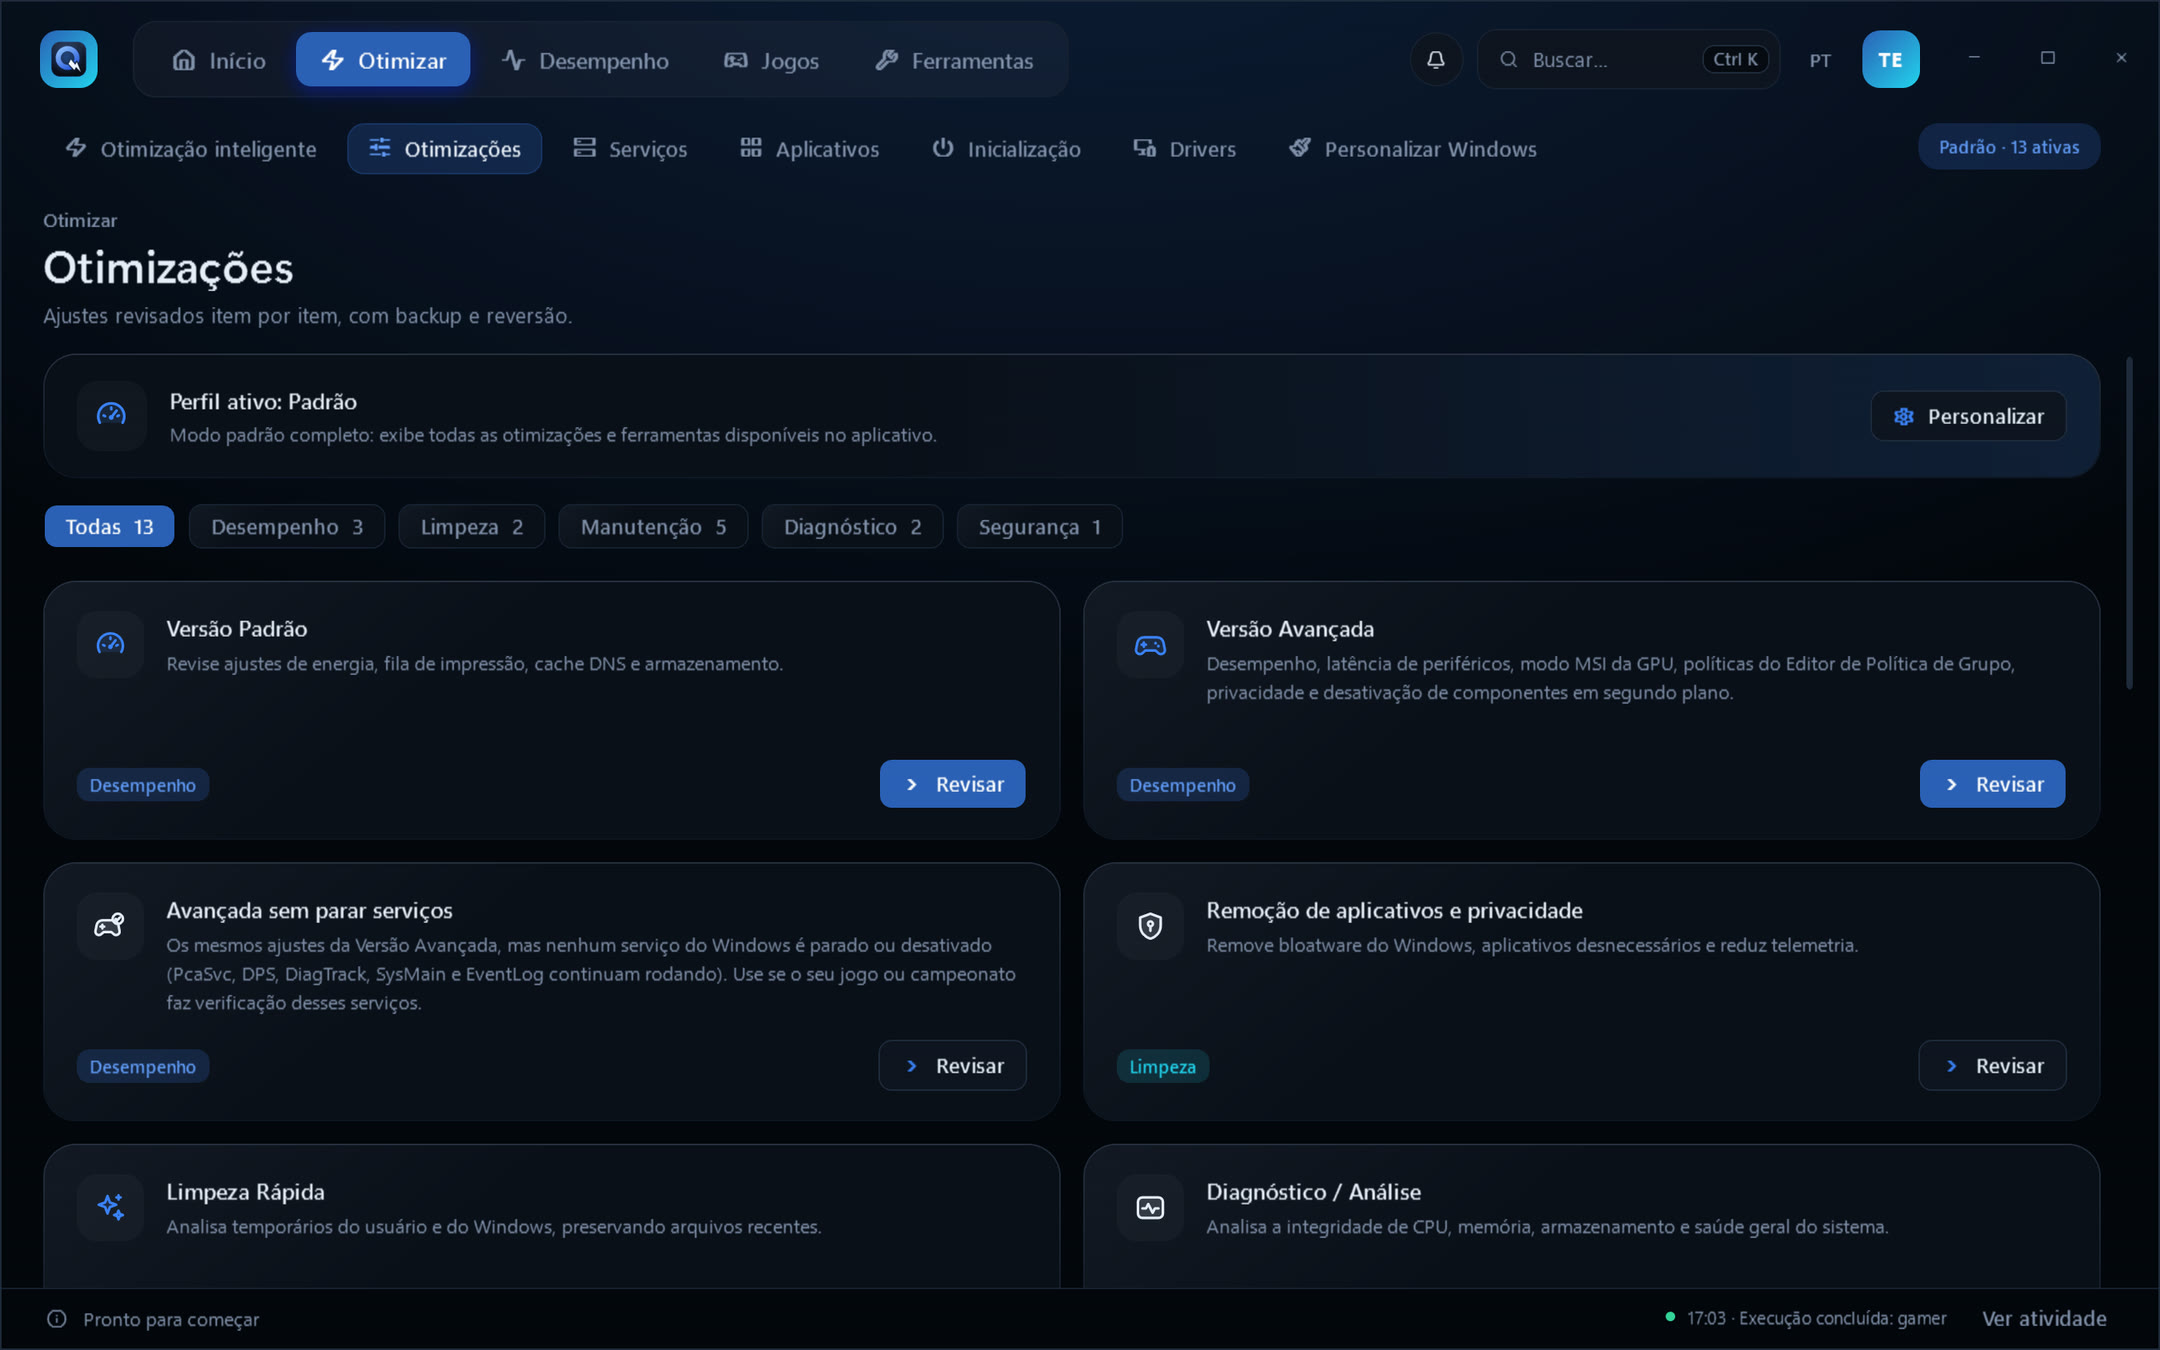Filter by Todas 13
Image resolution: width=2160 pixels, height=1350 pixels.
(x=109, y=526)
